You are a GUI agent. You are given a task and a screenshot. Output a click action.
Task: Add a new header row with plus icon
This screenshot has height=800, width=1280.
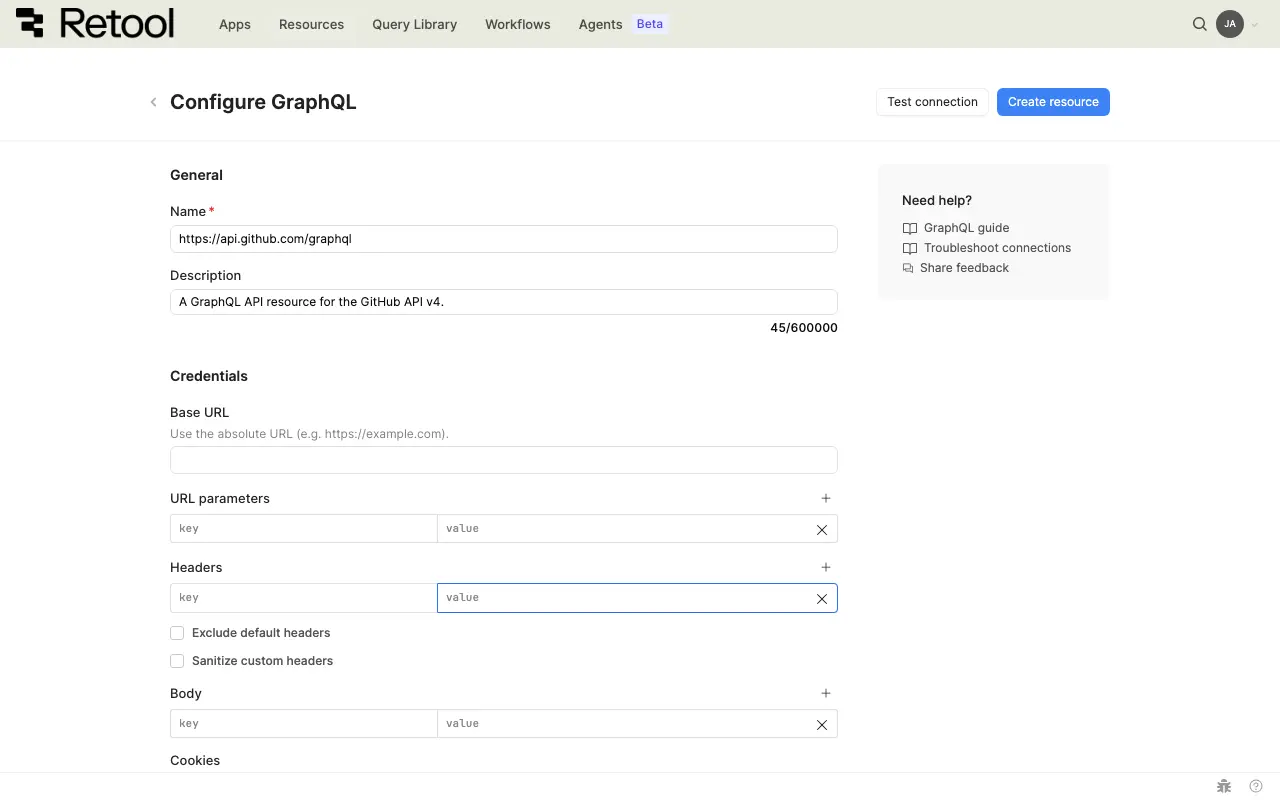[826, 567]
